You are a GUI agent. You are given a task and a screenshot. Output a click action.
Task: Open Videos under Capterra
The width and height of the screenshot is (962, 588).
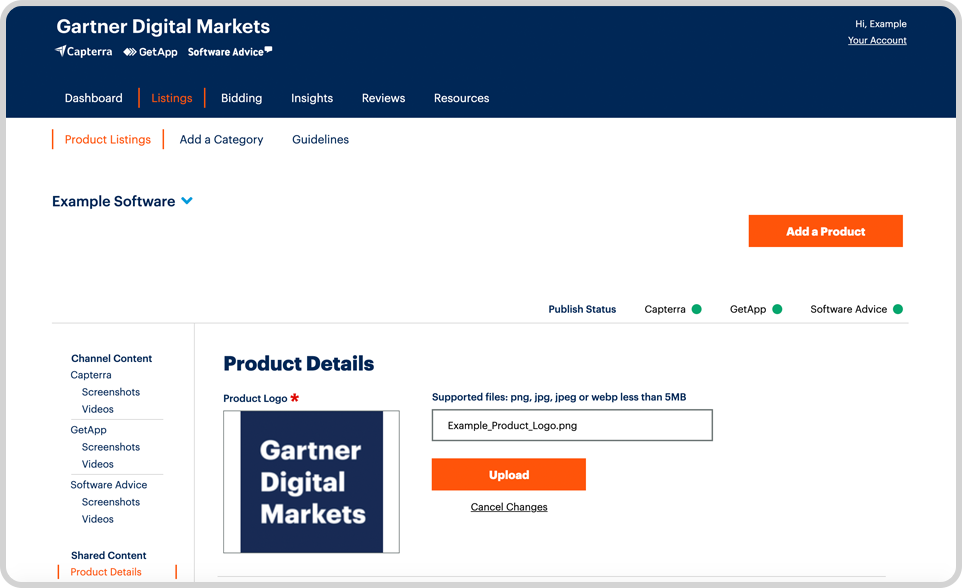tap(98, 409)
